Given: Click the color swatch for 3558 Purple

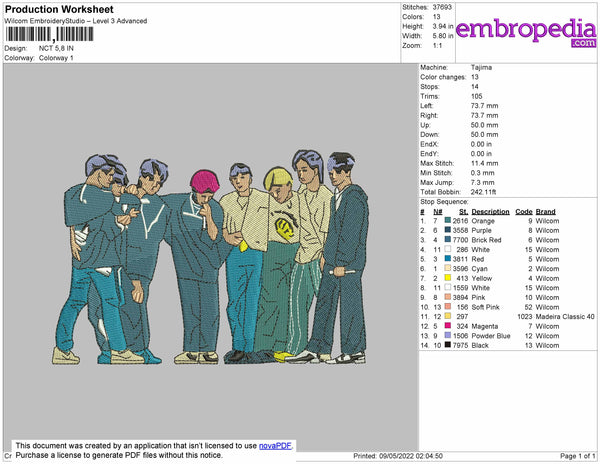Looking at the screenshot, I should pyautogui.click(x=448, y=230).
